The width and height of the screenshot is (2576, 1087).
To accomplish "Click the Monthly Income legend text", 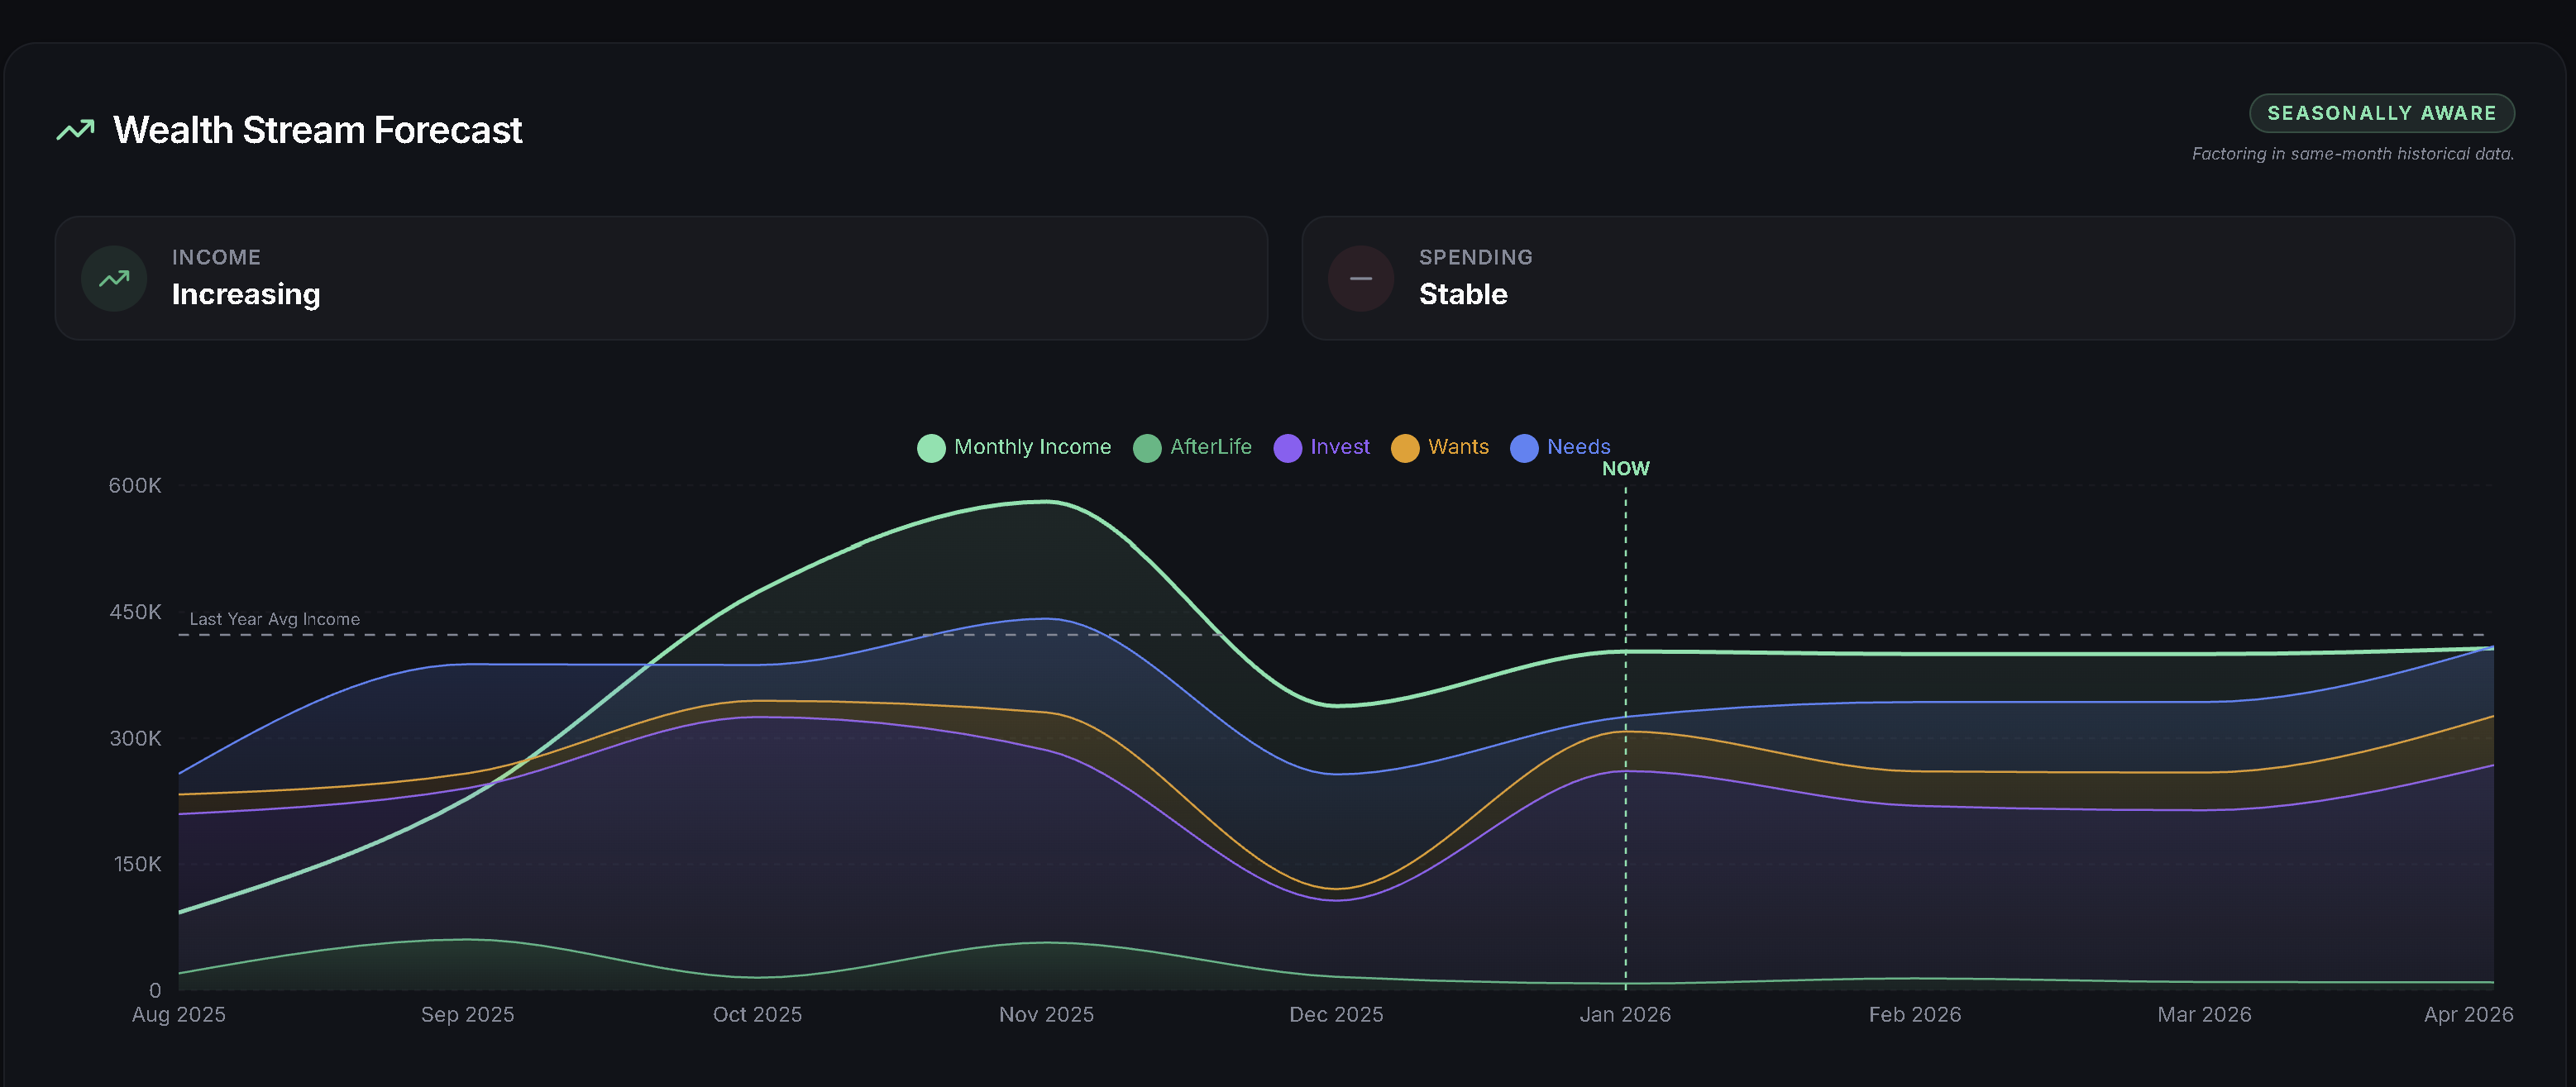I will 1032,447.
